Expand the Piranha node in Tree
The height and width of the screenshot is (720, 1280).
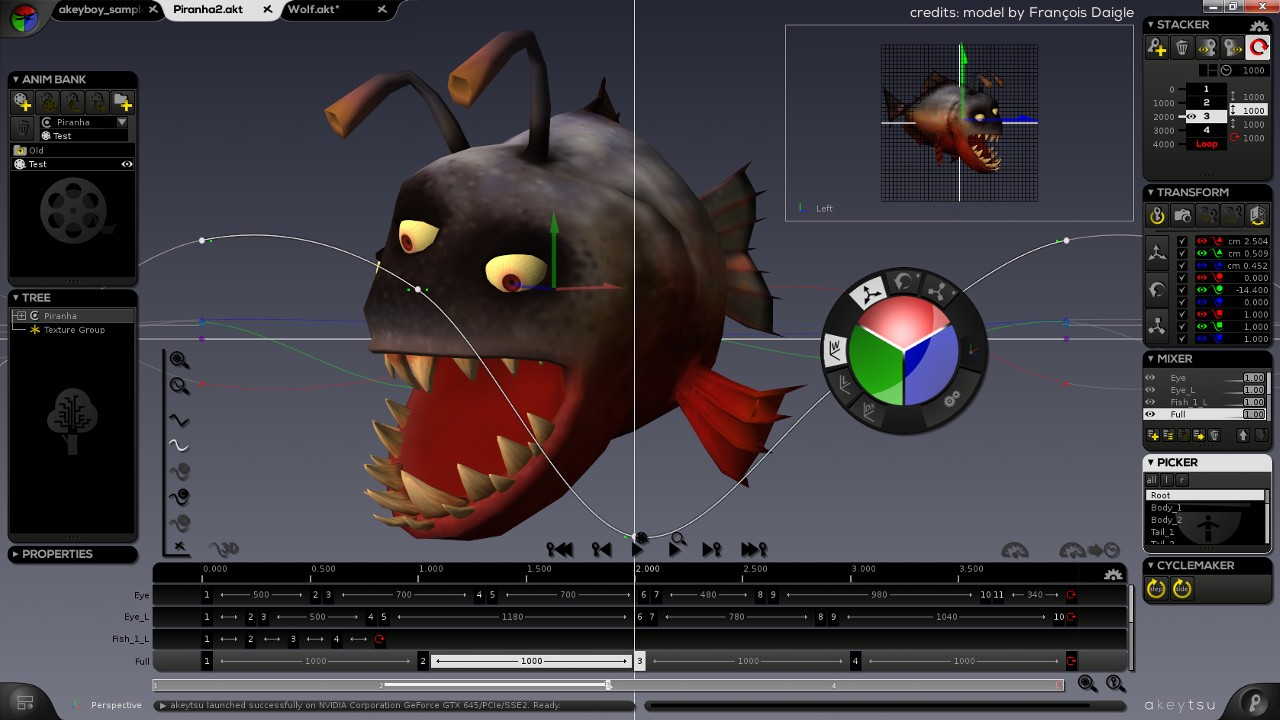[x=20, y=316]
